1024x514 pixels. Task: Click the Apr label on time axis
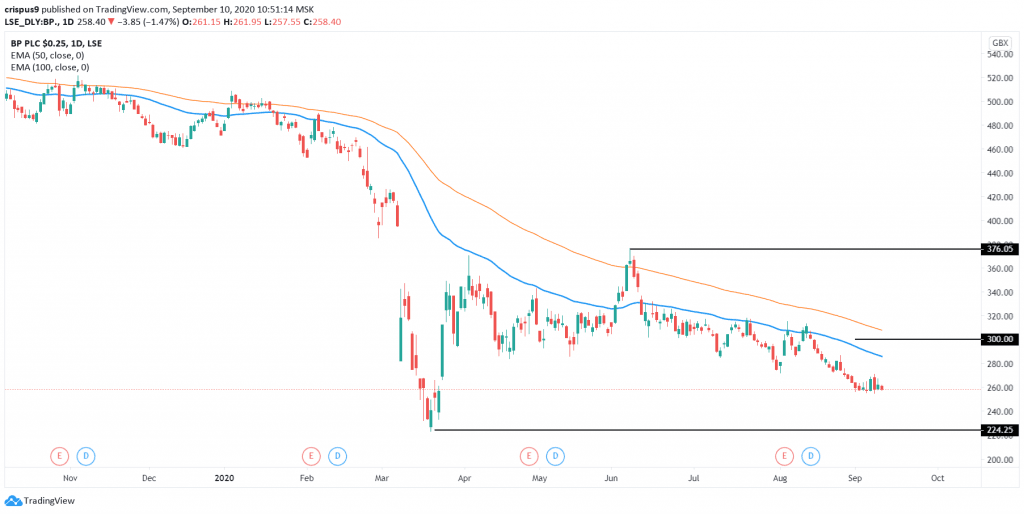click(464, 478)
